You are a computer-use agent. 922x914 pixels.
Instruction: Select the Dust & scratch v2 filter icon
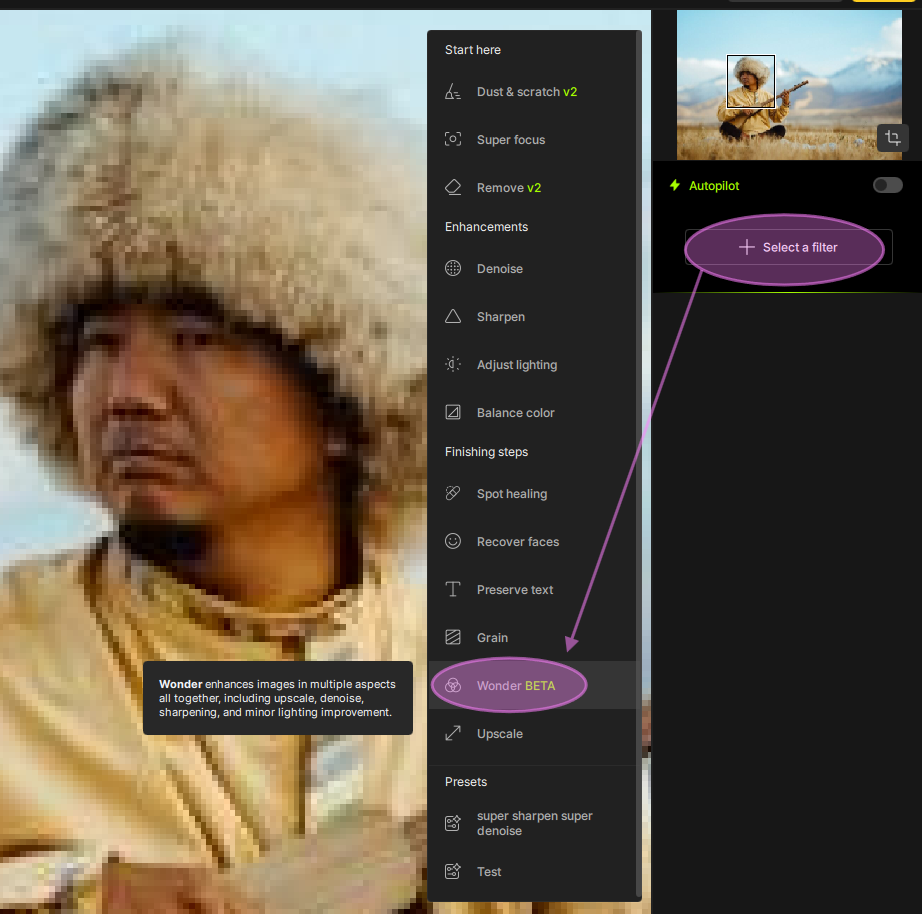pos(452,91)
